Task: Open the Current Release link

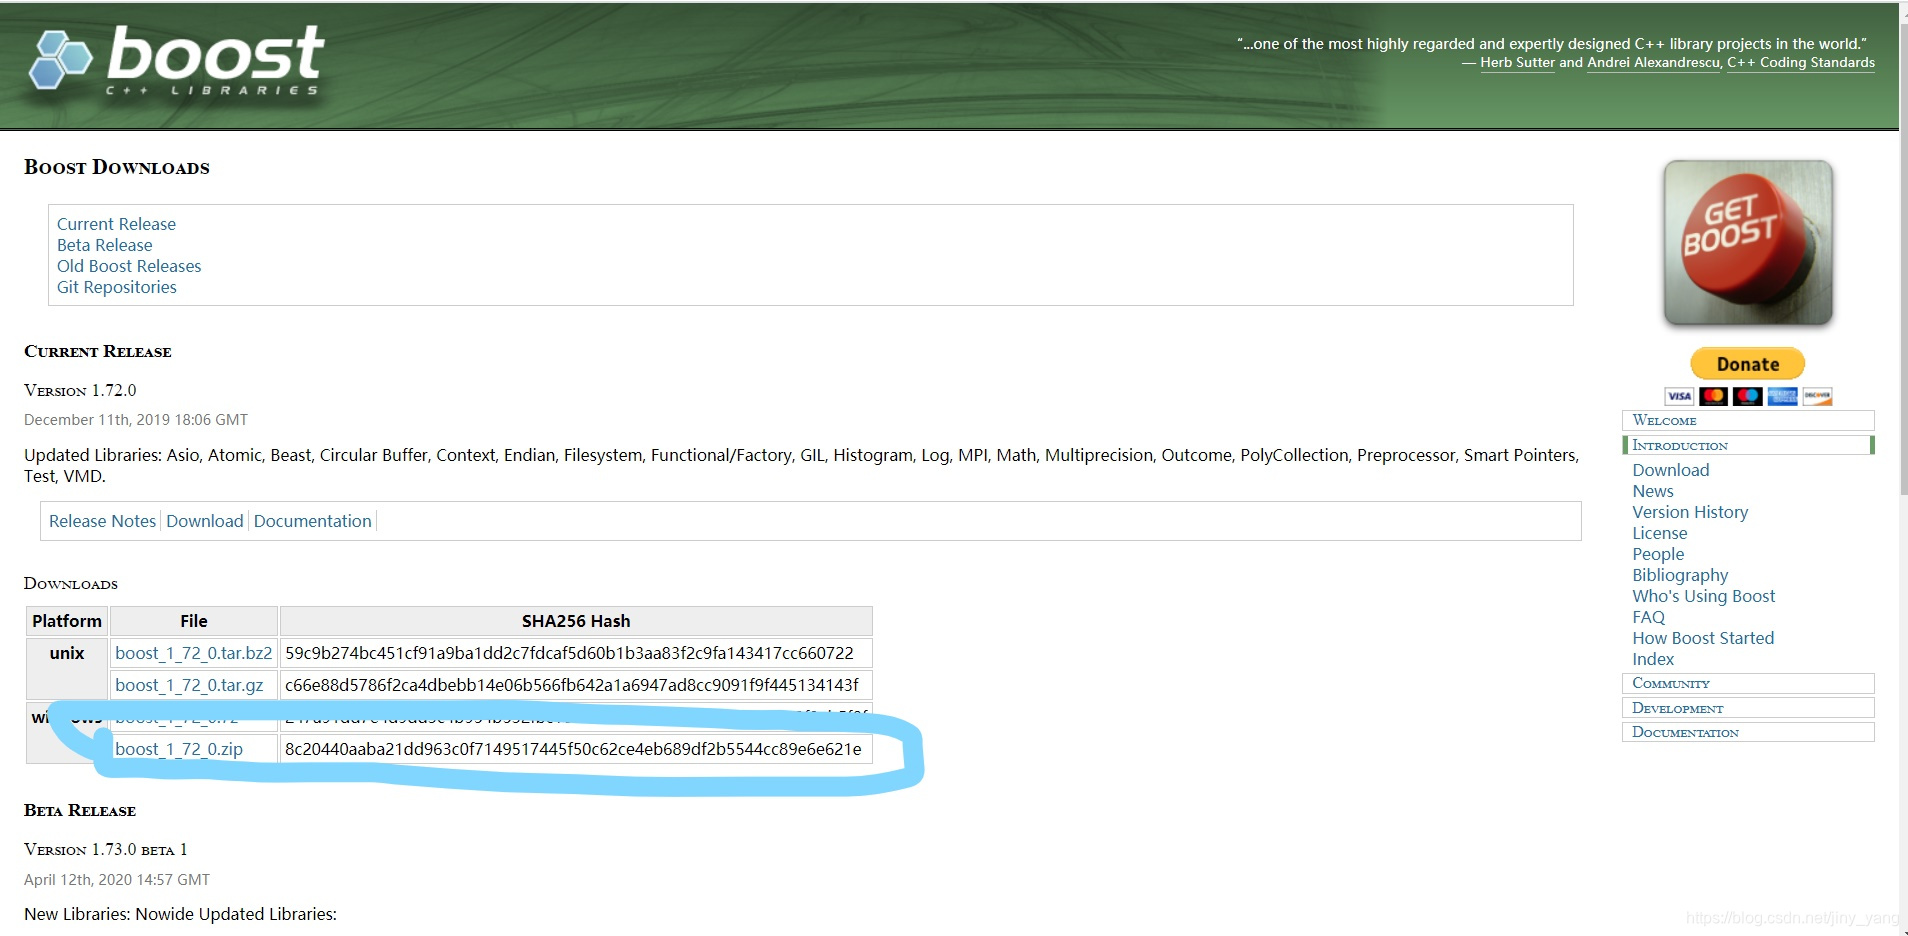Action: pyautogui.click(x=116, y=224)
